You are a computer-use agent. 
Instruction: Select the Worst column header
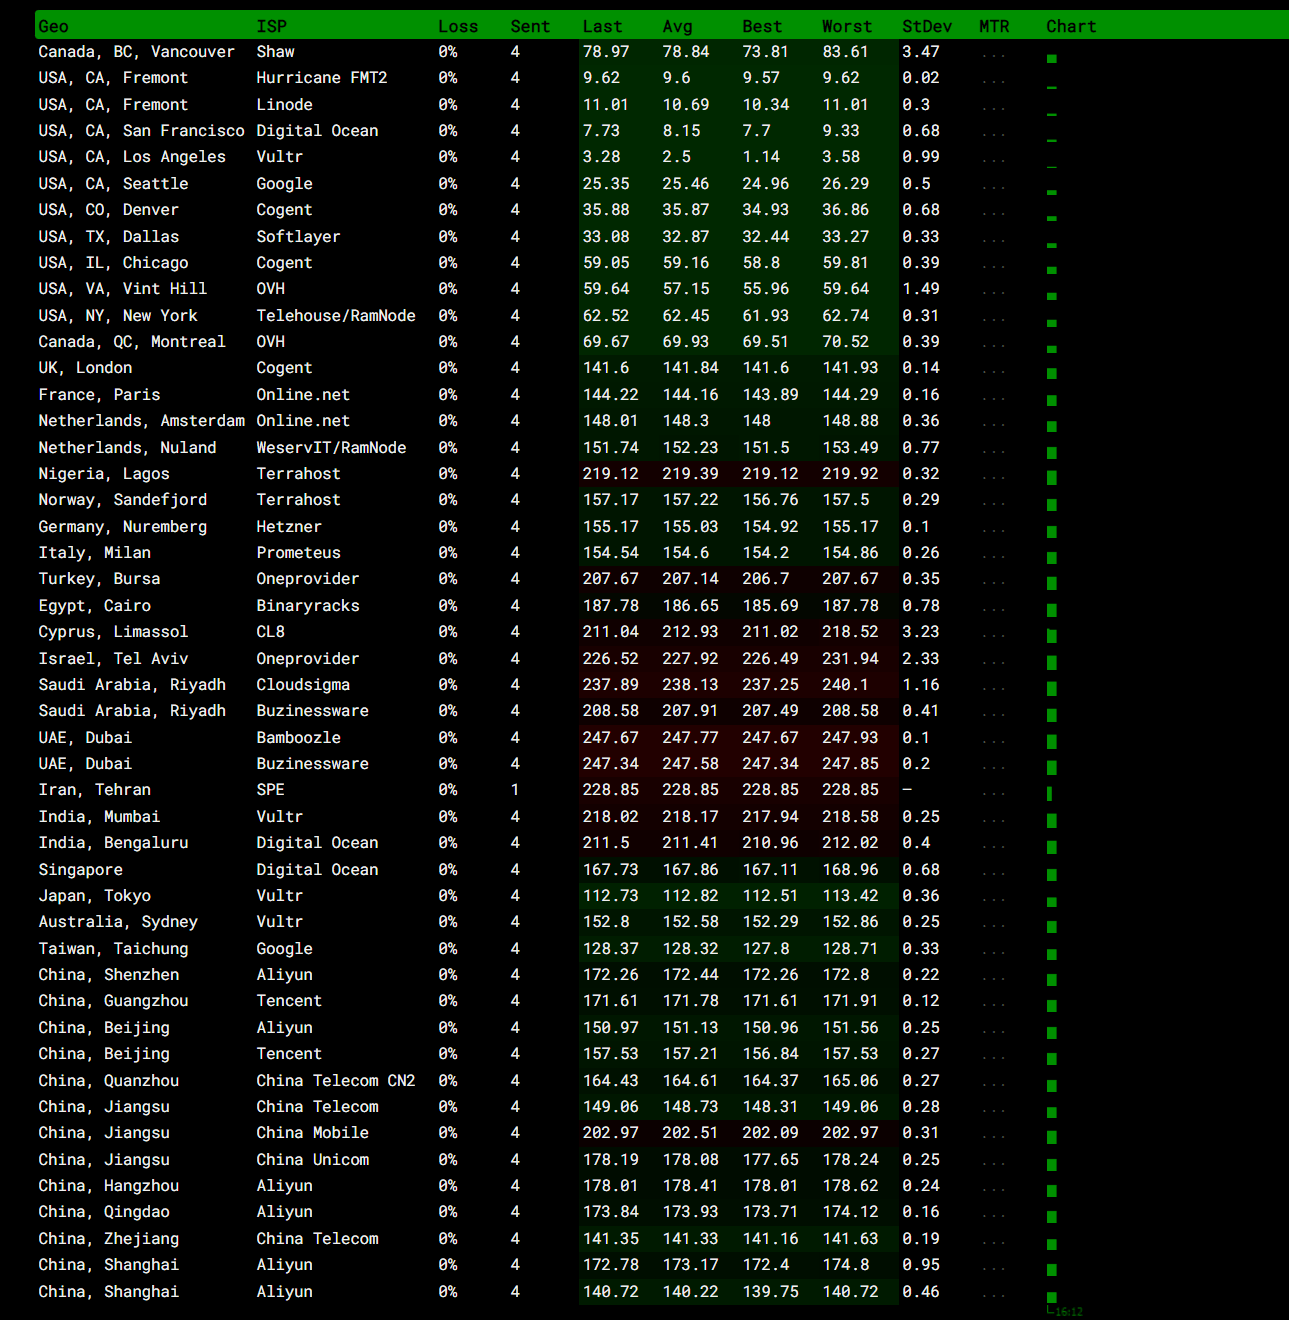847,27
